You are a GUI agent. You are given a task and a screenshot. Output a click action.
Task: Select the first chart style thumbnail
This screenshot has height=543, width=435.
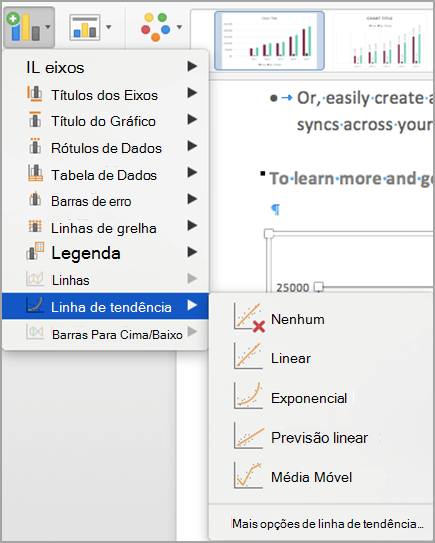click(269, 41)
